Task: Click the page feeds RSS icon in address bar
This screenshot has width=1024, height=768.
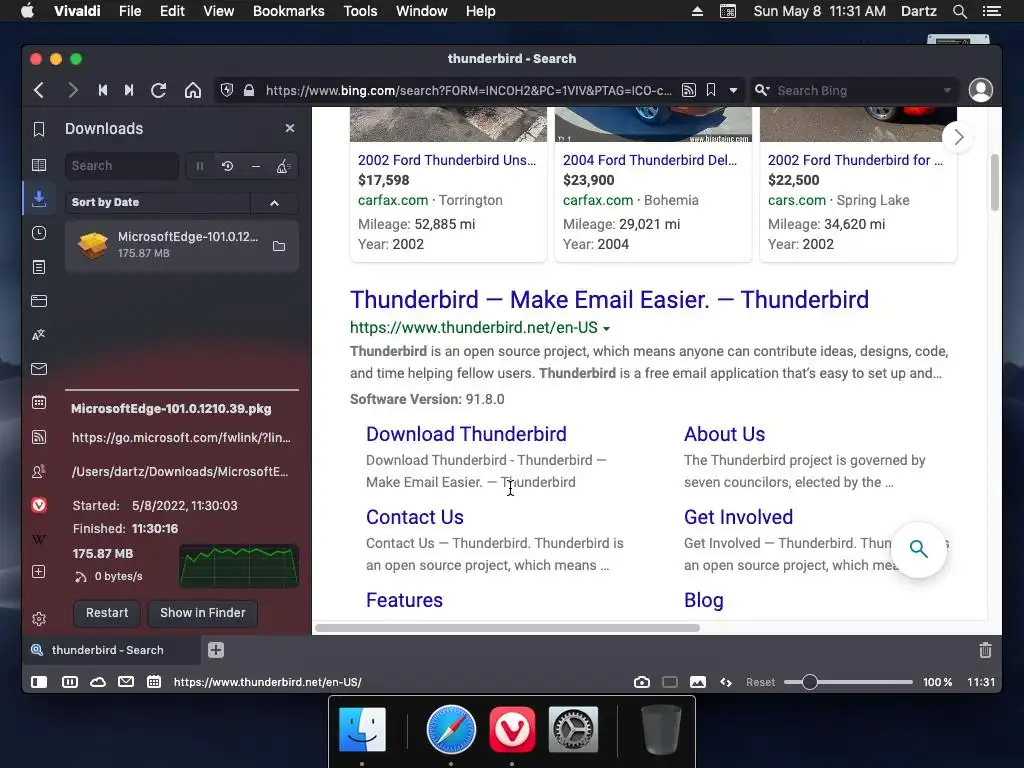Action: coord(688,90)
